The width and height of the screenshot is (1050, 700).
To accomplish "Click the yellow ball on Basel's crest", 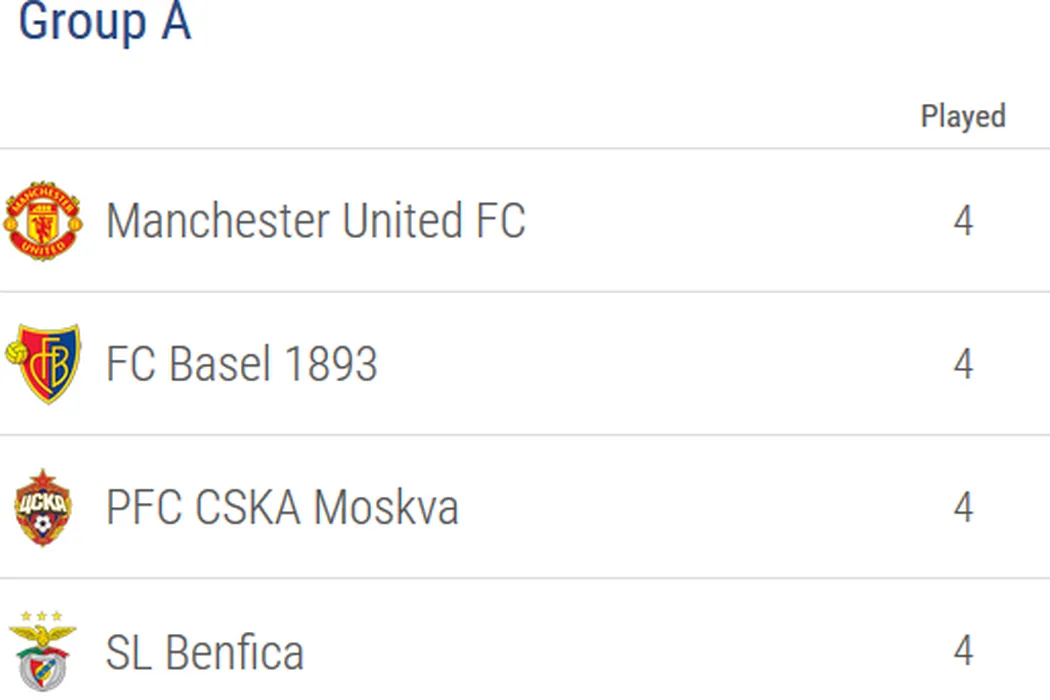I will 16,353.
